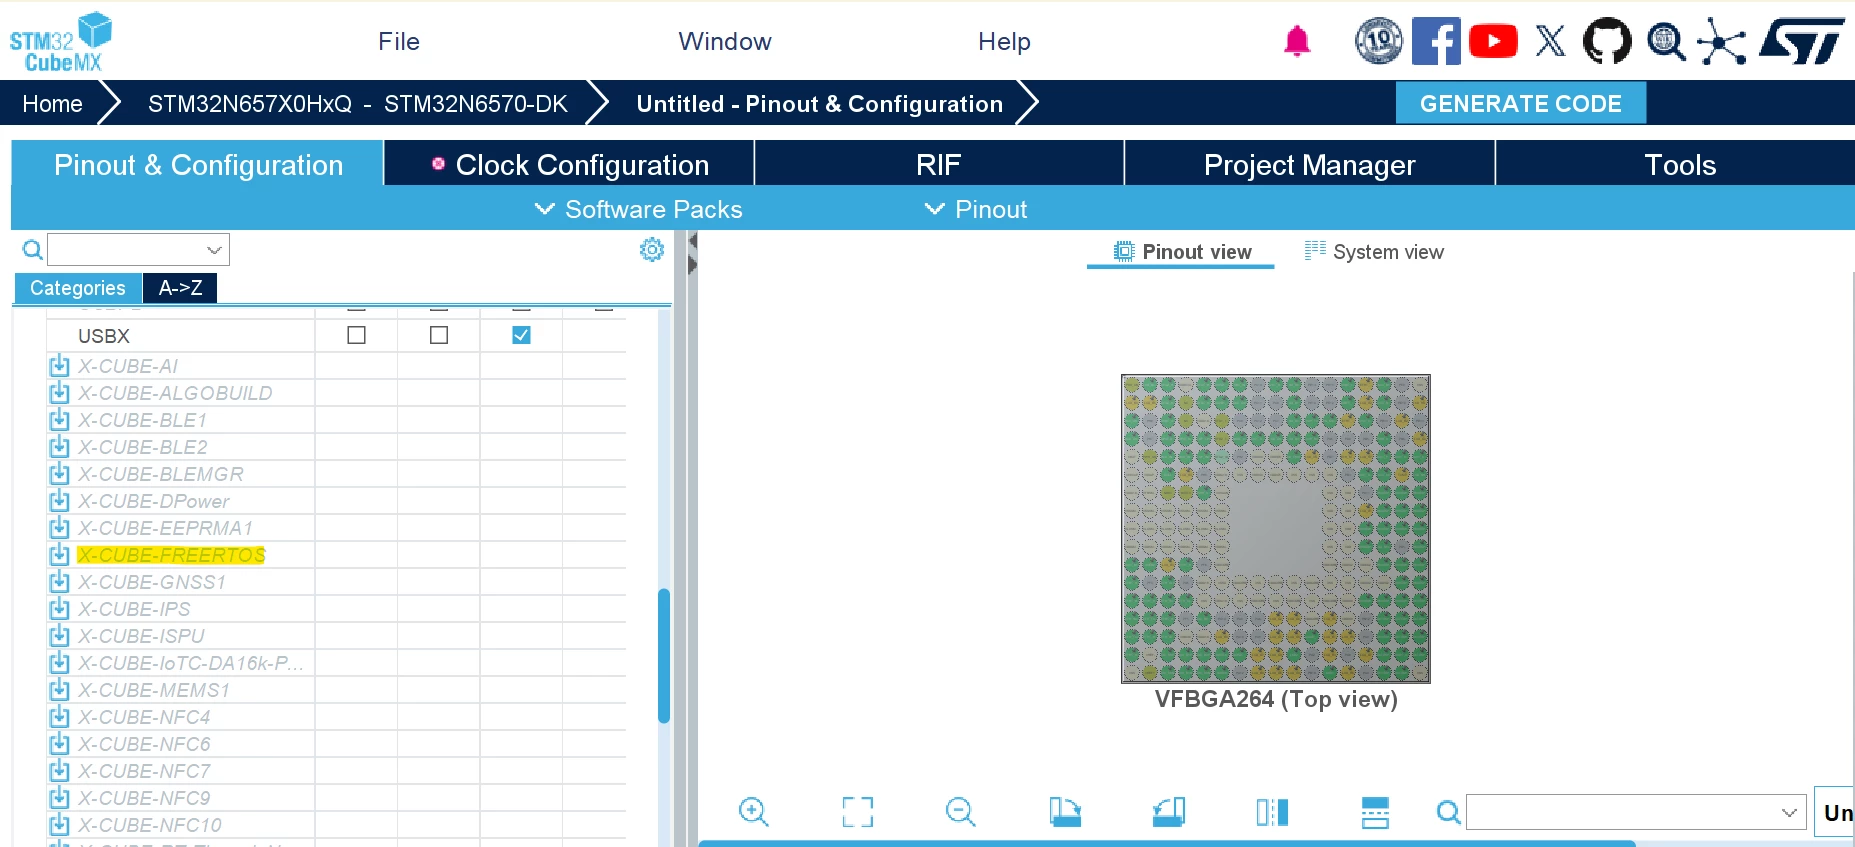Open the pin search dropdown below the chip
Screen dimensions: 1855x847
(1789, 812)
